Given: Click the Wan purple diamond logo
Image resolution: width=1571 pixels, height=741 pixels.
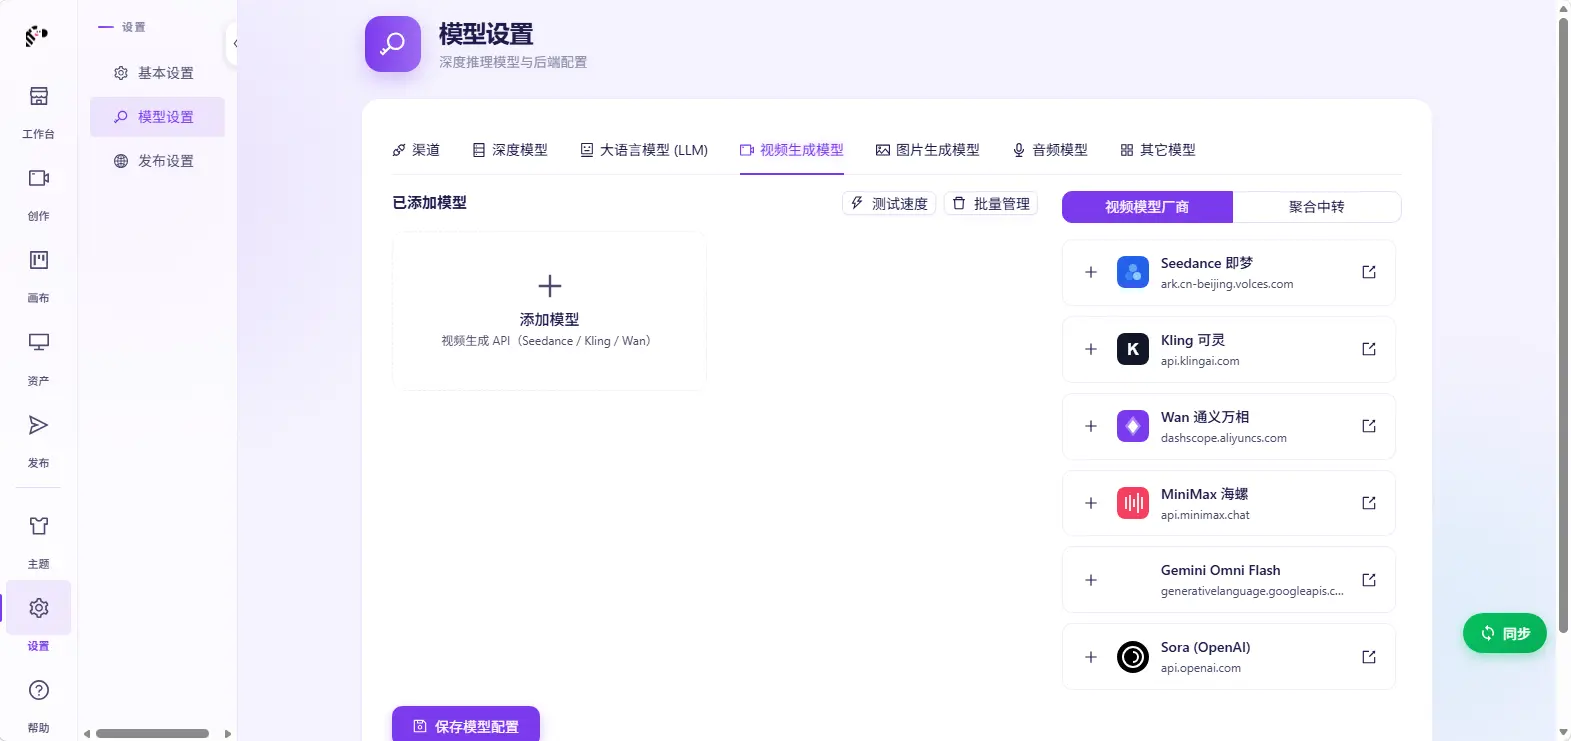Looking at the screenshot, I should coord(1133,426).
